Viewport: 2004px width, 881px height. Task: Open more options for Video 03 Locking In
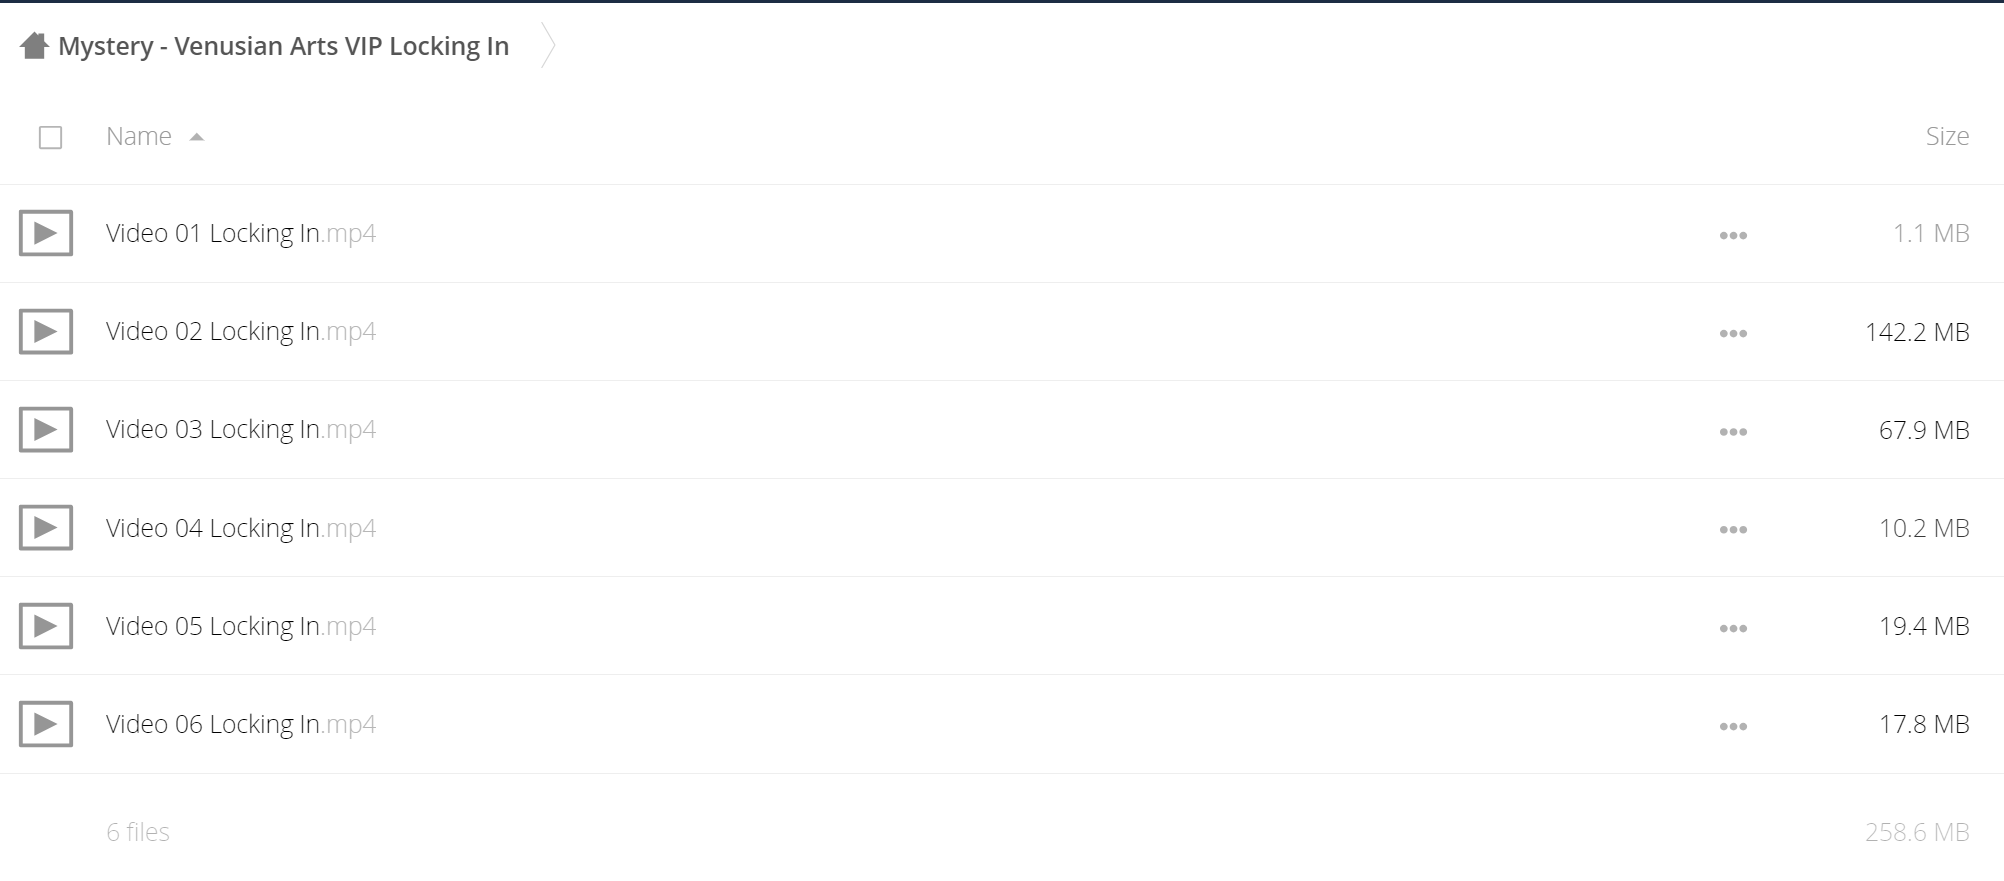[x=1733, y=431]
